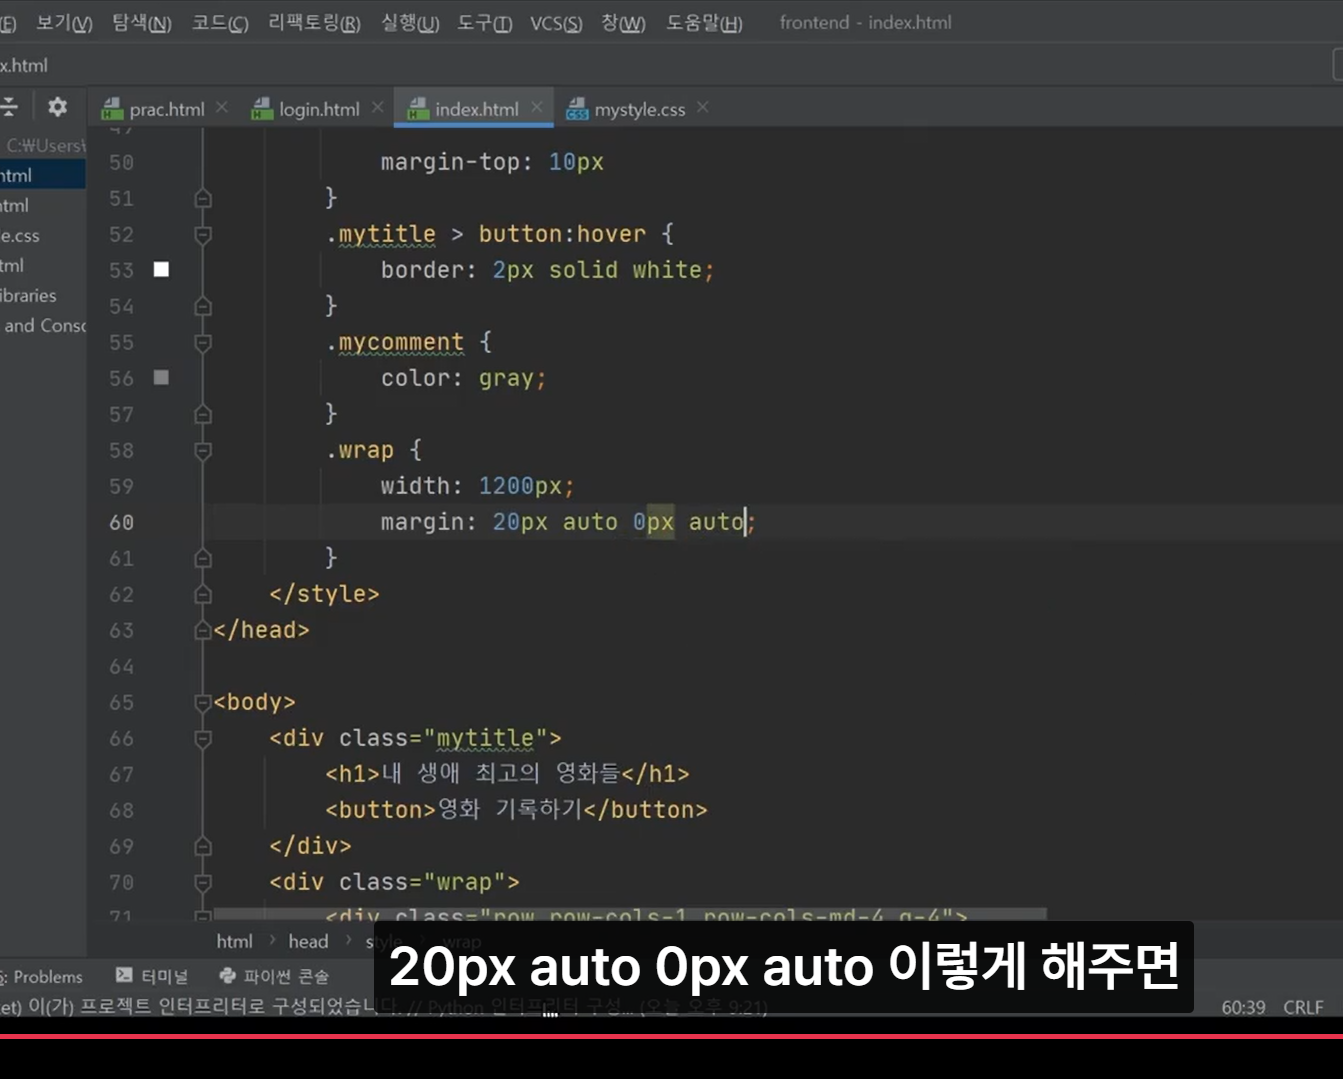Select the e.css file in project tree
The width and height of the screenshot is (1343, 1079).
point(20,235)
